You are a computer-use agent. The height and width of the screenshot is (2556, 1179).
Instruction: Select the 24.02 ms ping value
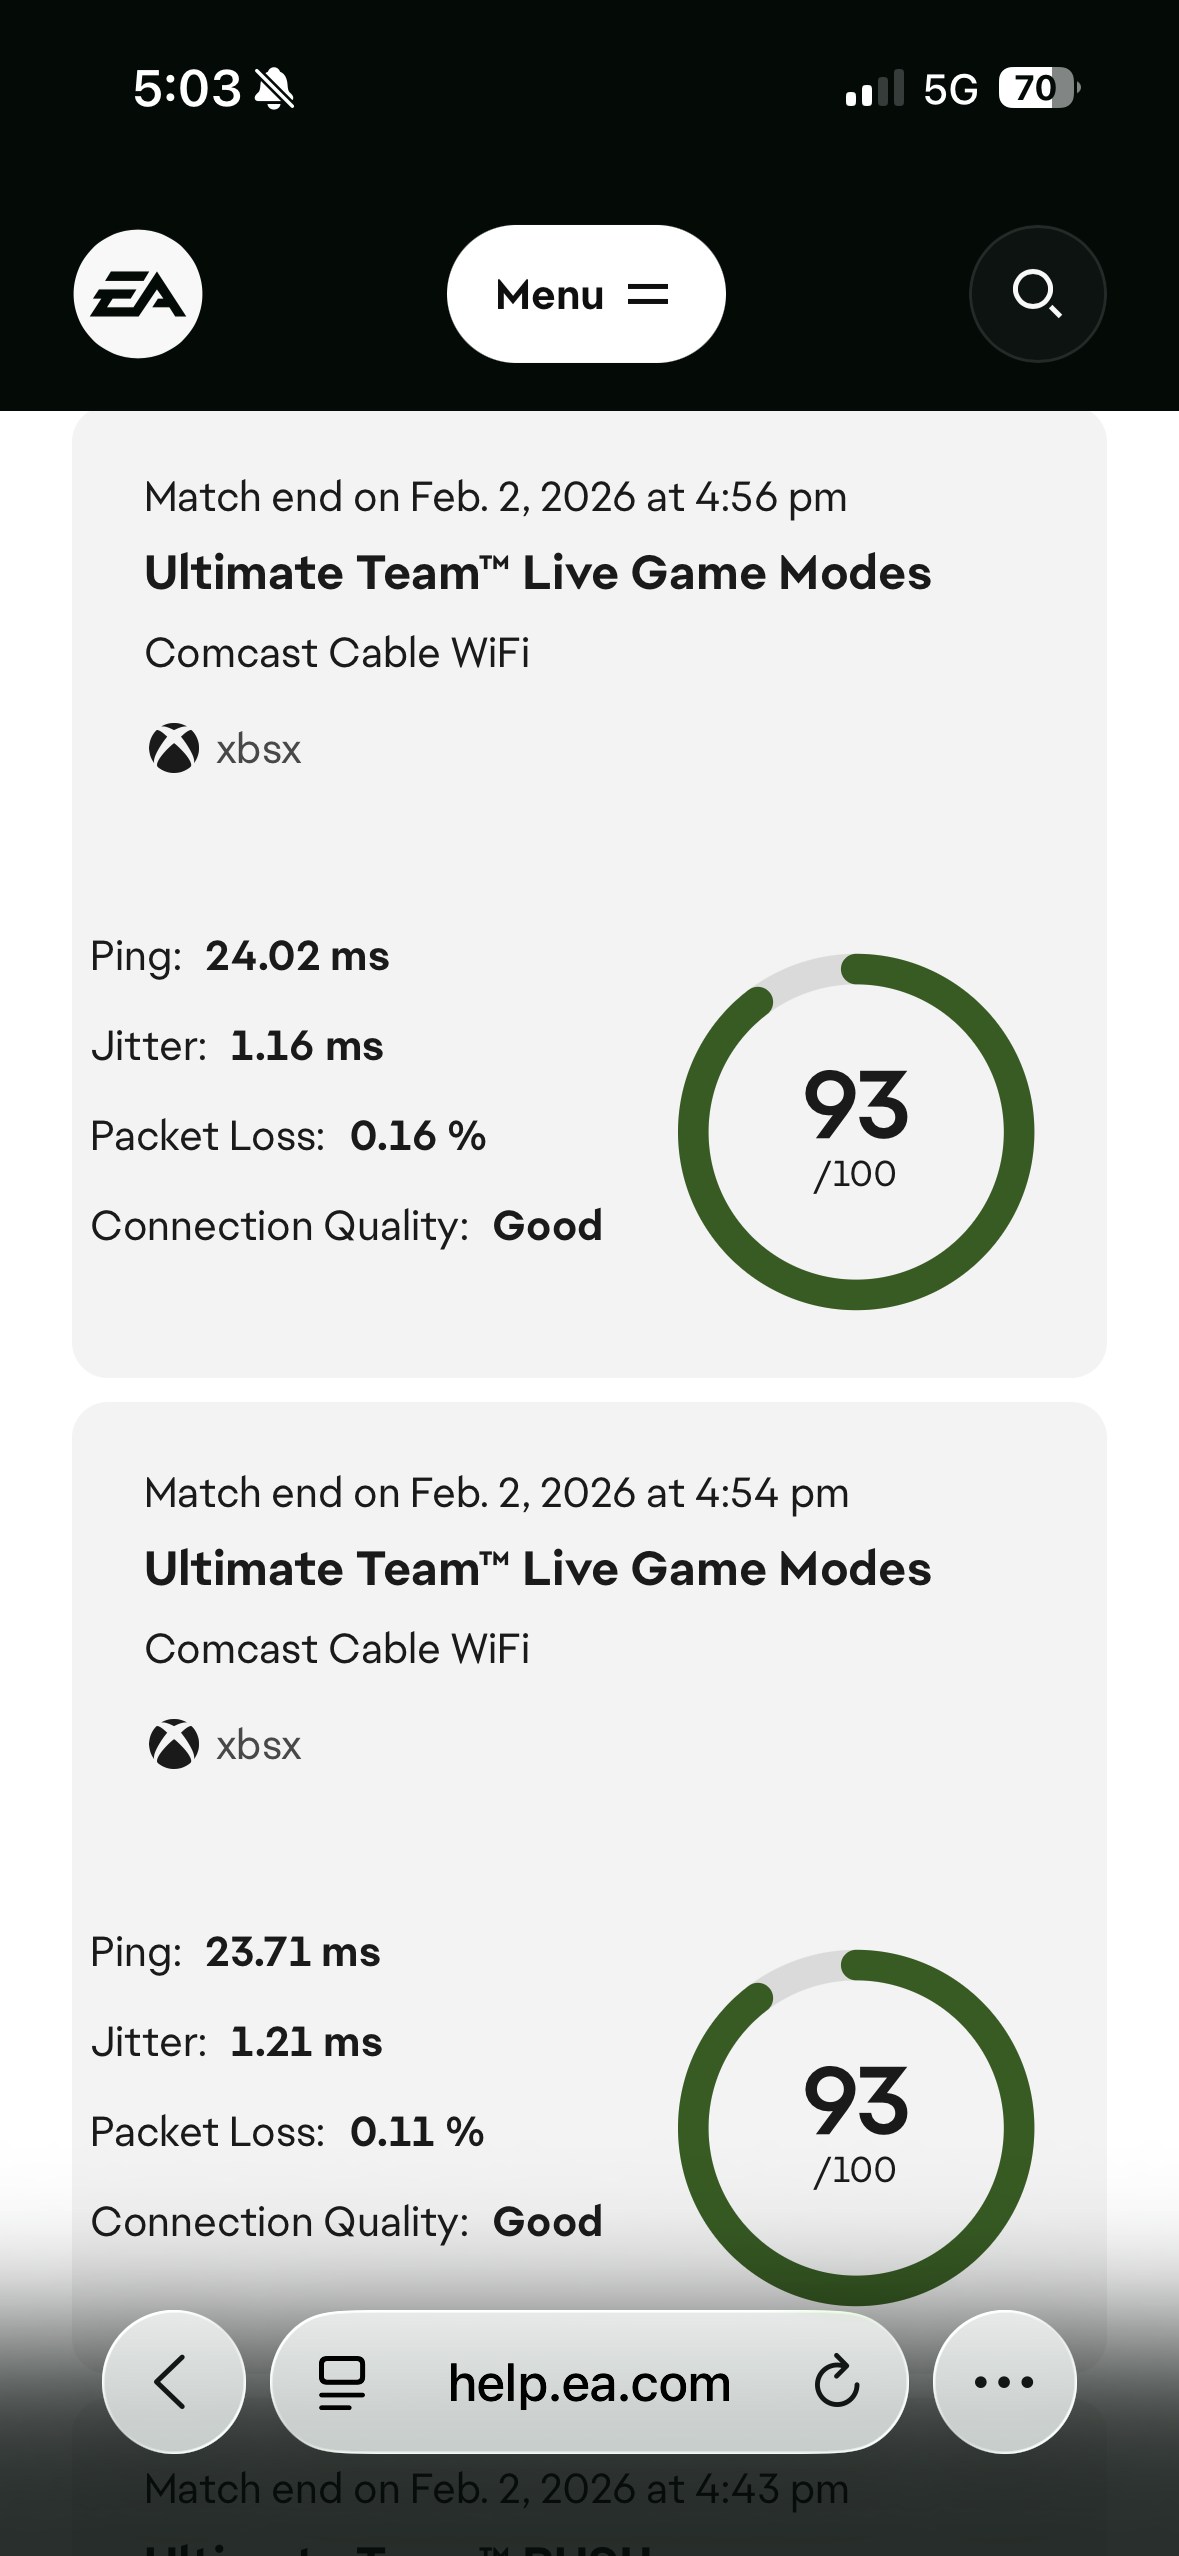tap(297, 956)
